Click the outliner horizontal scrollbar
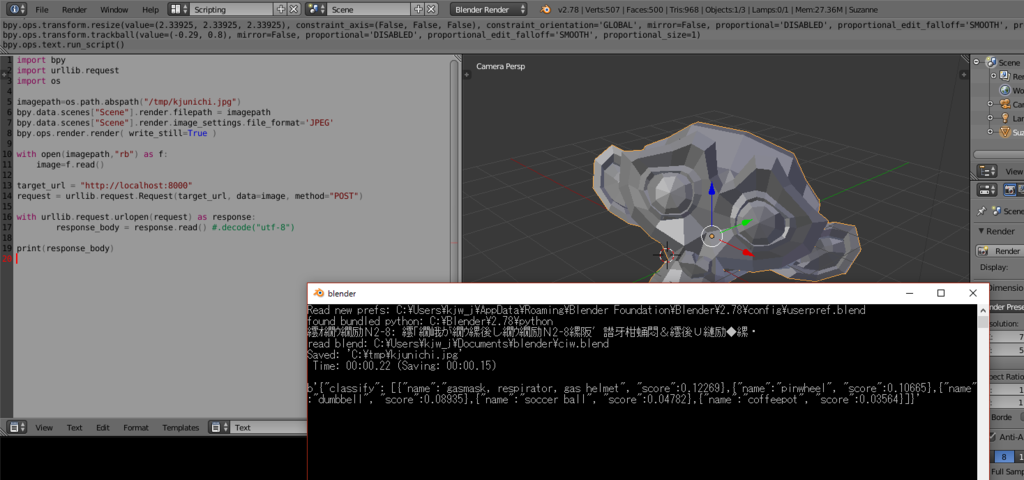Screen dimensions: 1024x480 click(x=999, y=154)
